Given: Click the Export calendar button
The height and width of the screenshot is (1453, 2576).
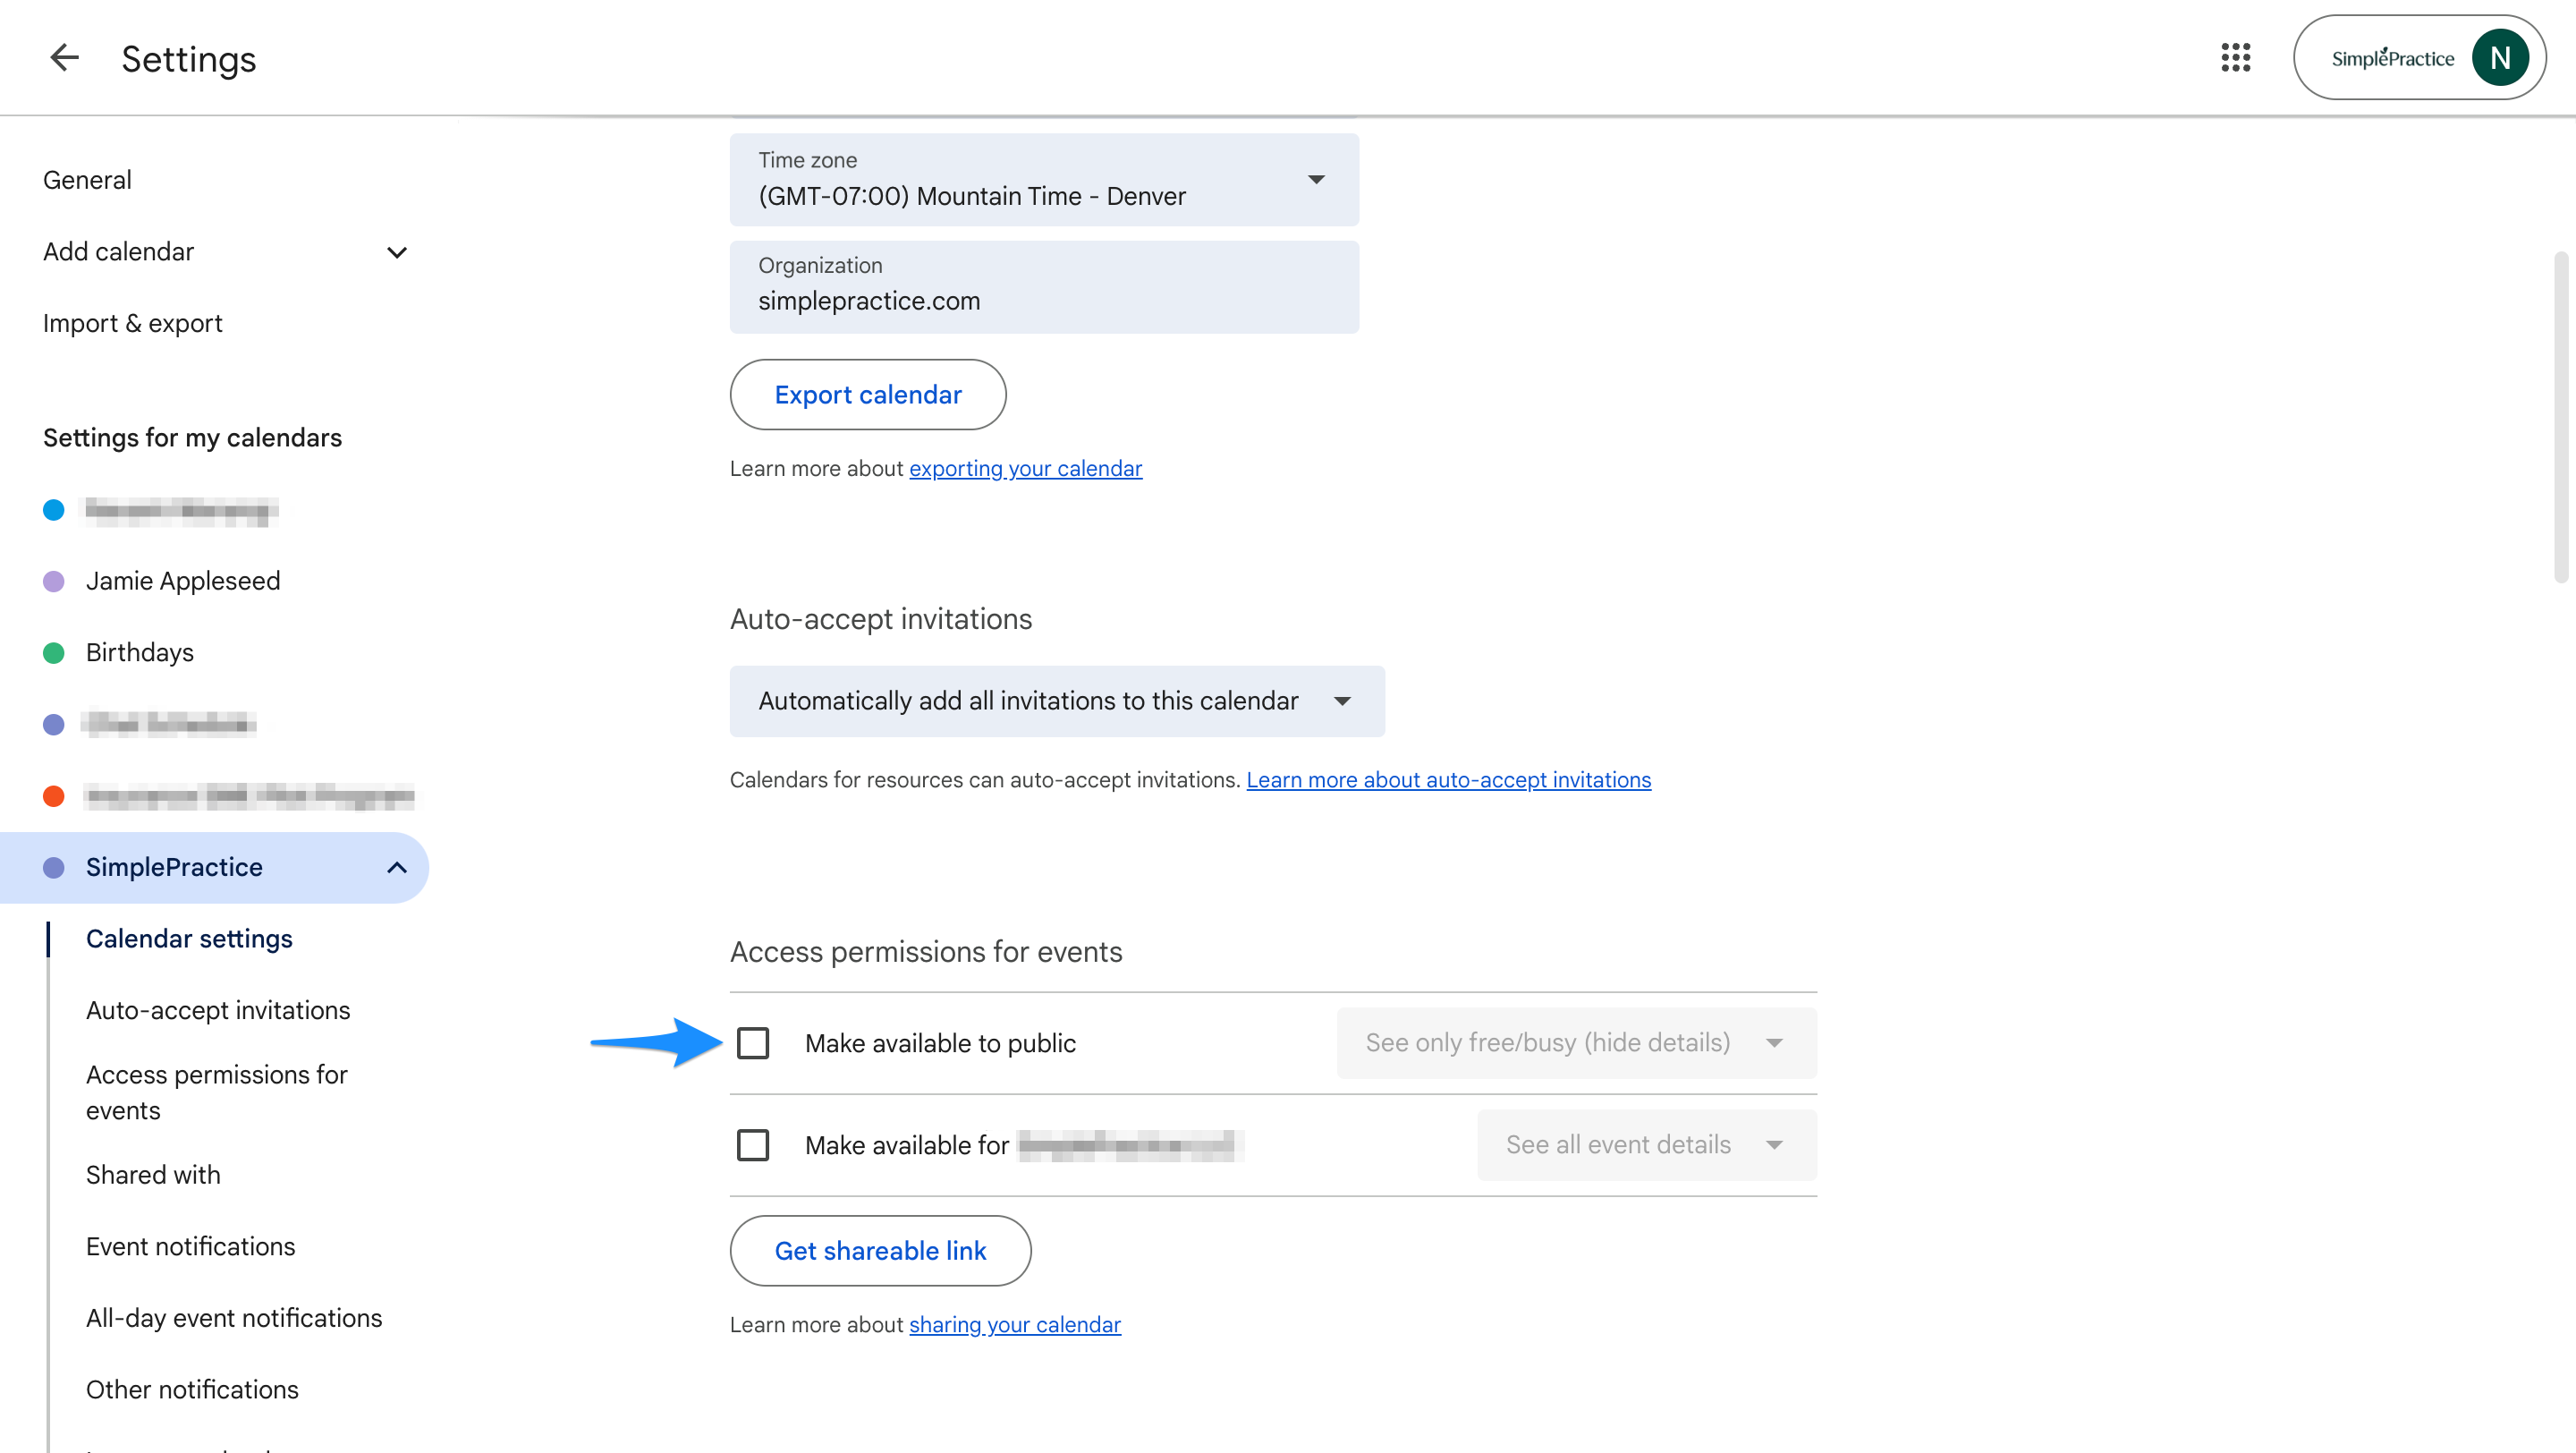Looking at the screenshot, I should [x=867, y=395].
